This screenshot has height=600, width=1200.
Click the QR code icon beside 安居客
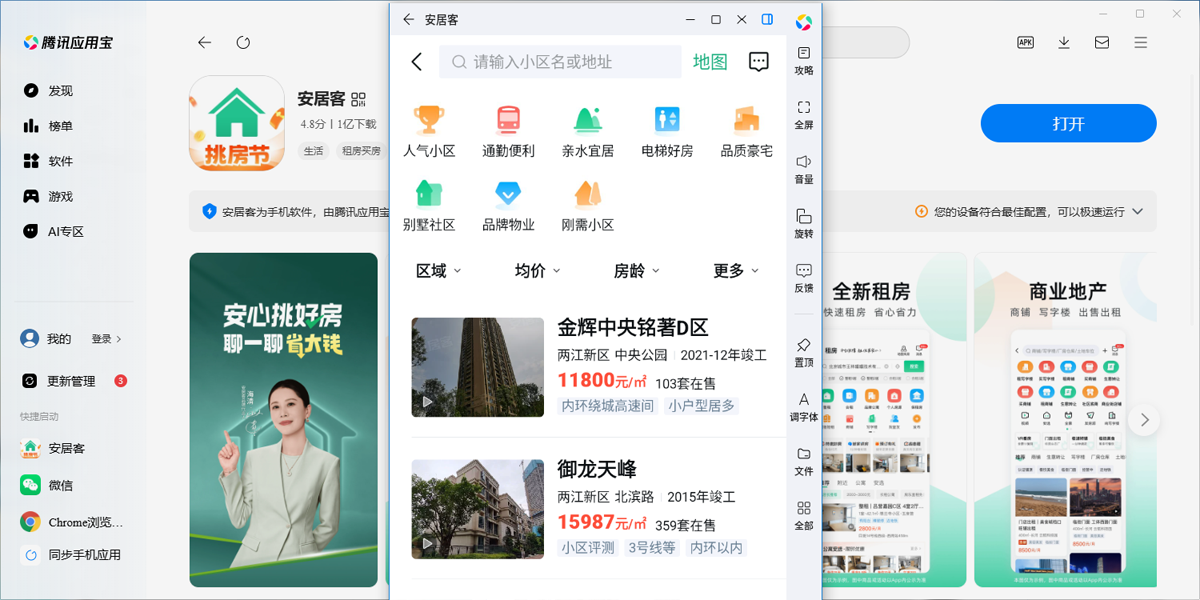[359, 99]
